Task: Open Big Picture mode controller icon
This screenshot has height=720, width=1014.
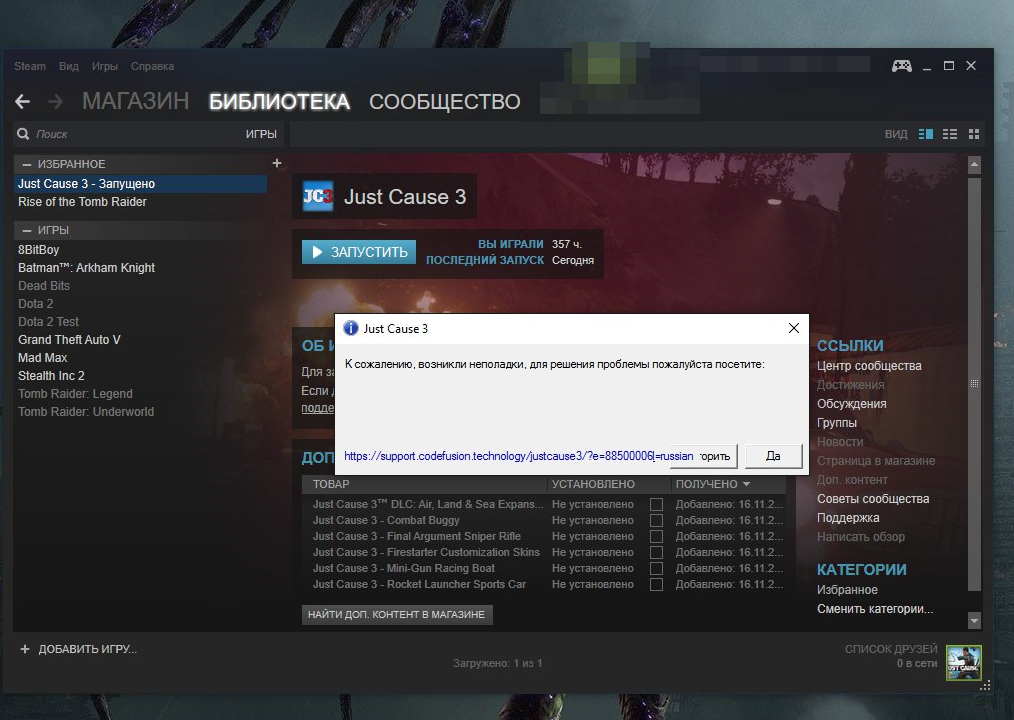Action: coord(901,66)
